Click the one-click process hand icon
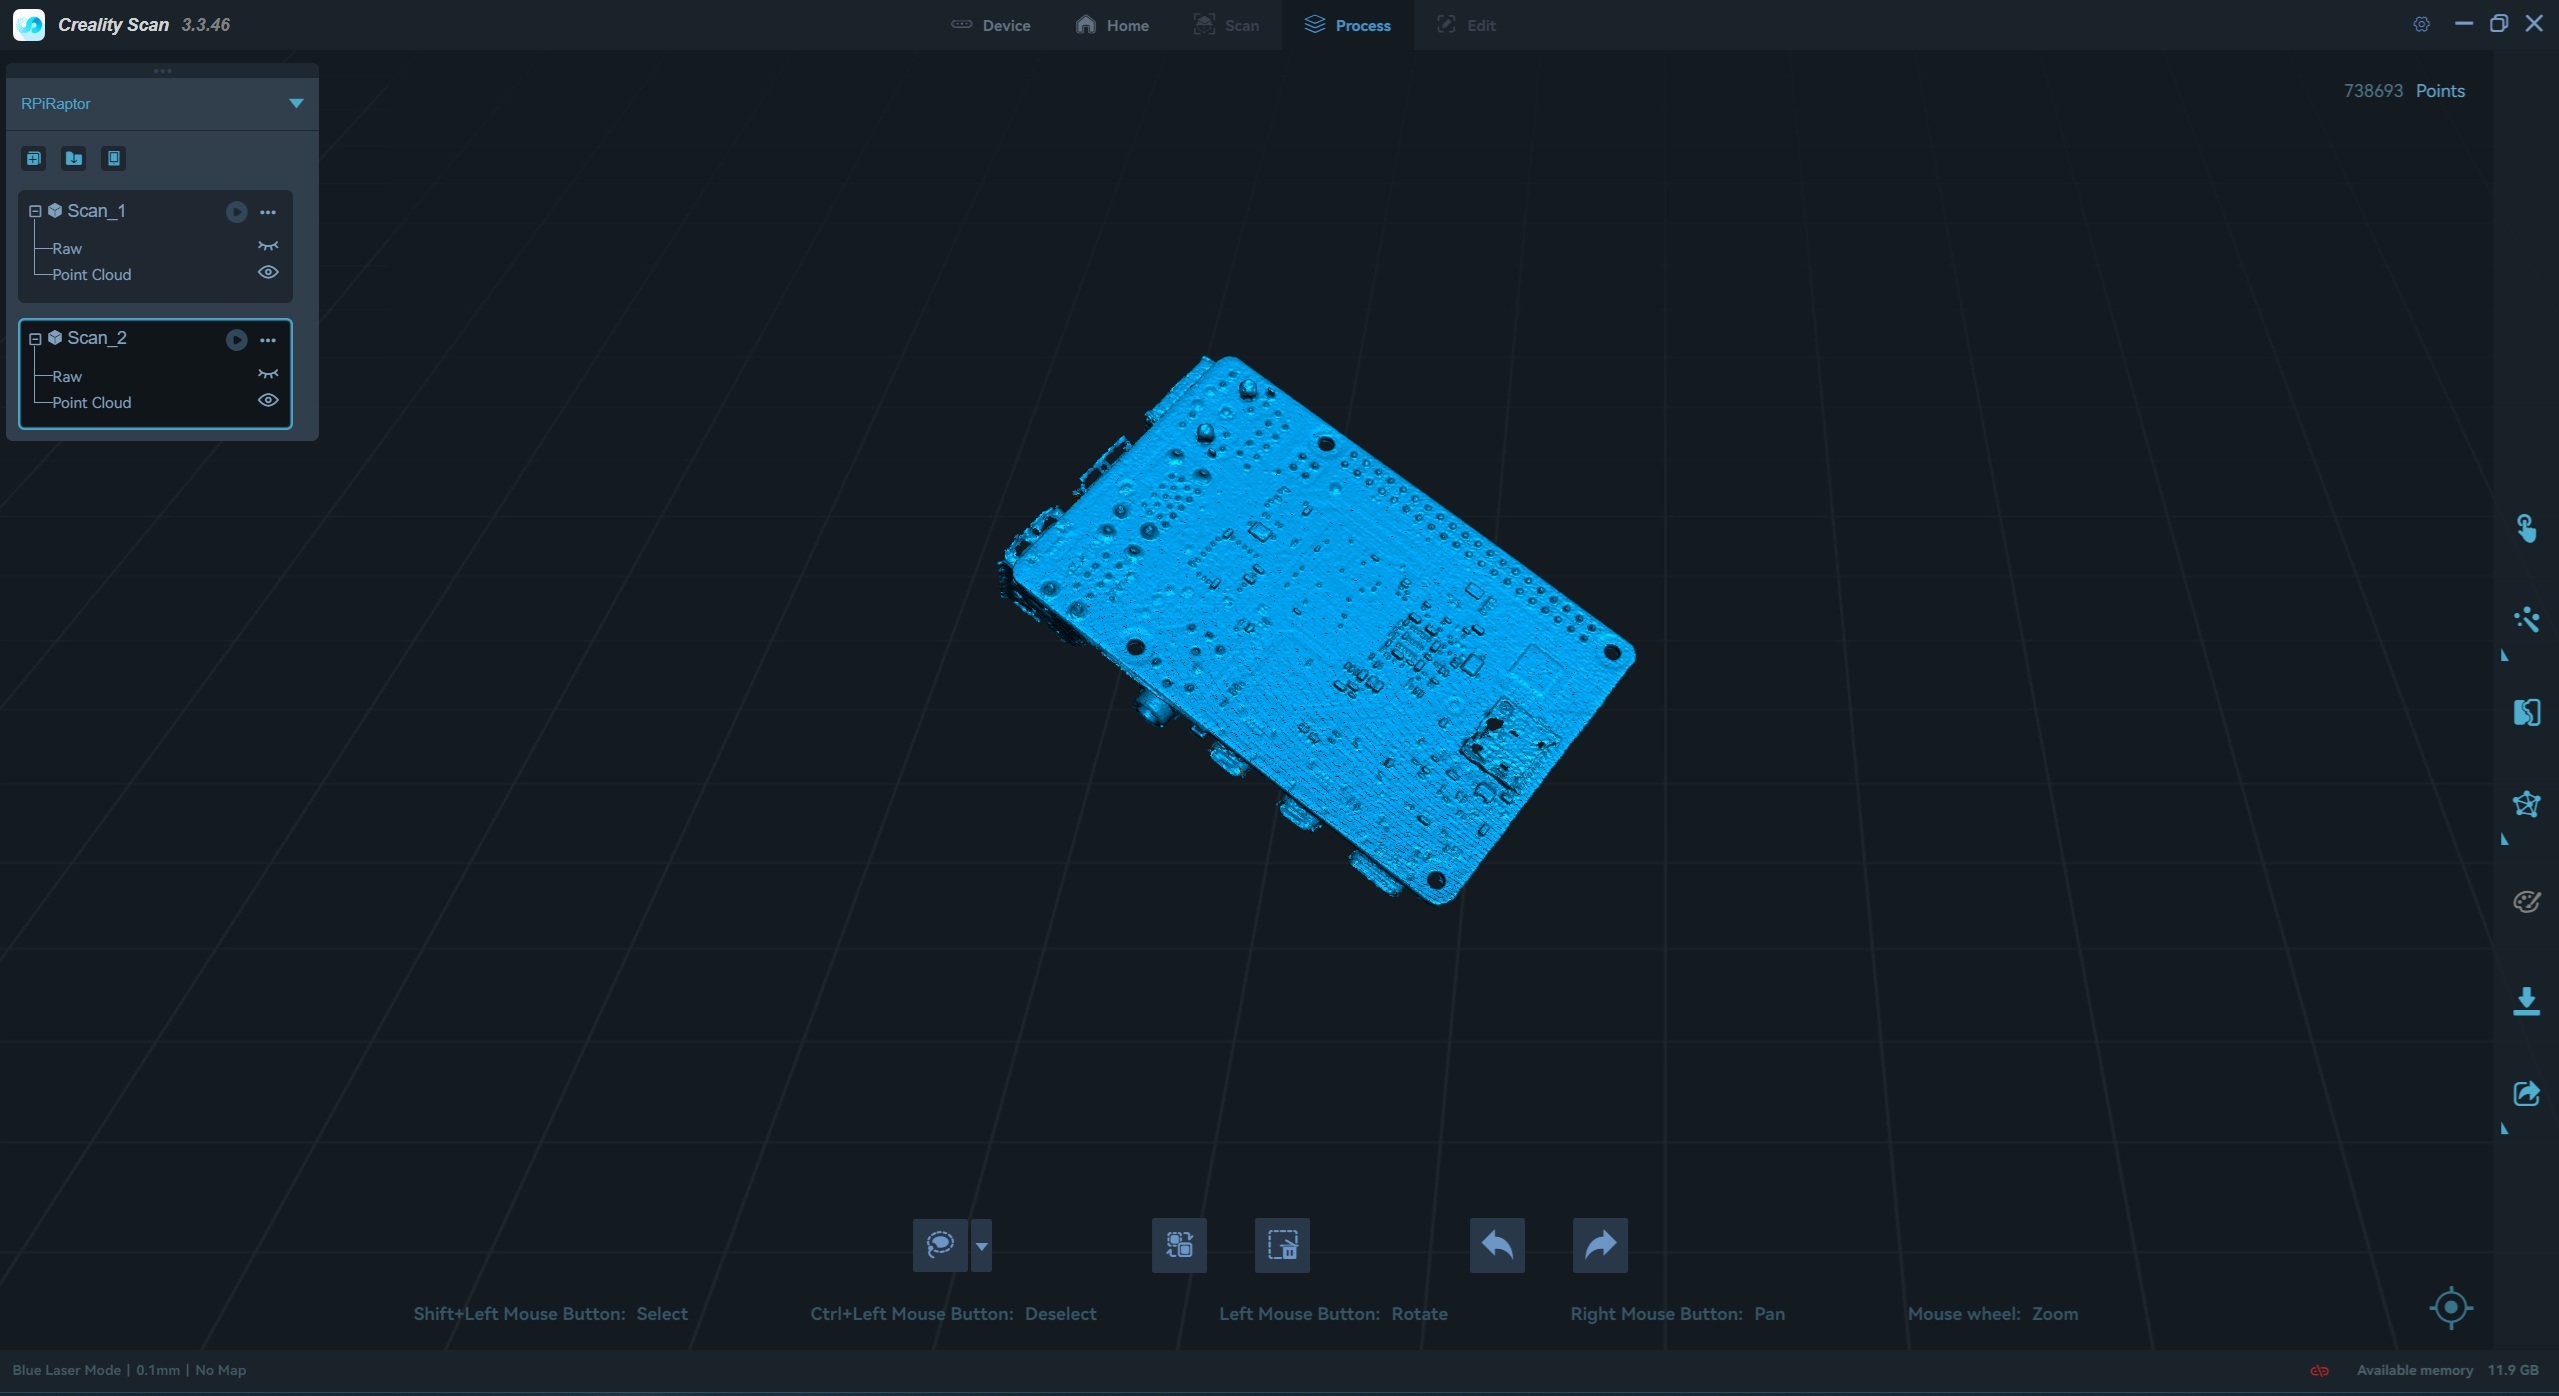 coord(2526,528)
